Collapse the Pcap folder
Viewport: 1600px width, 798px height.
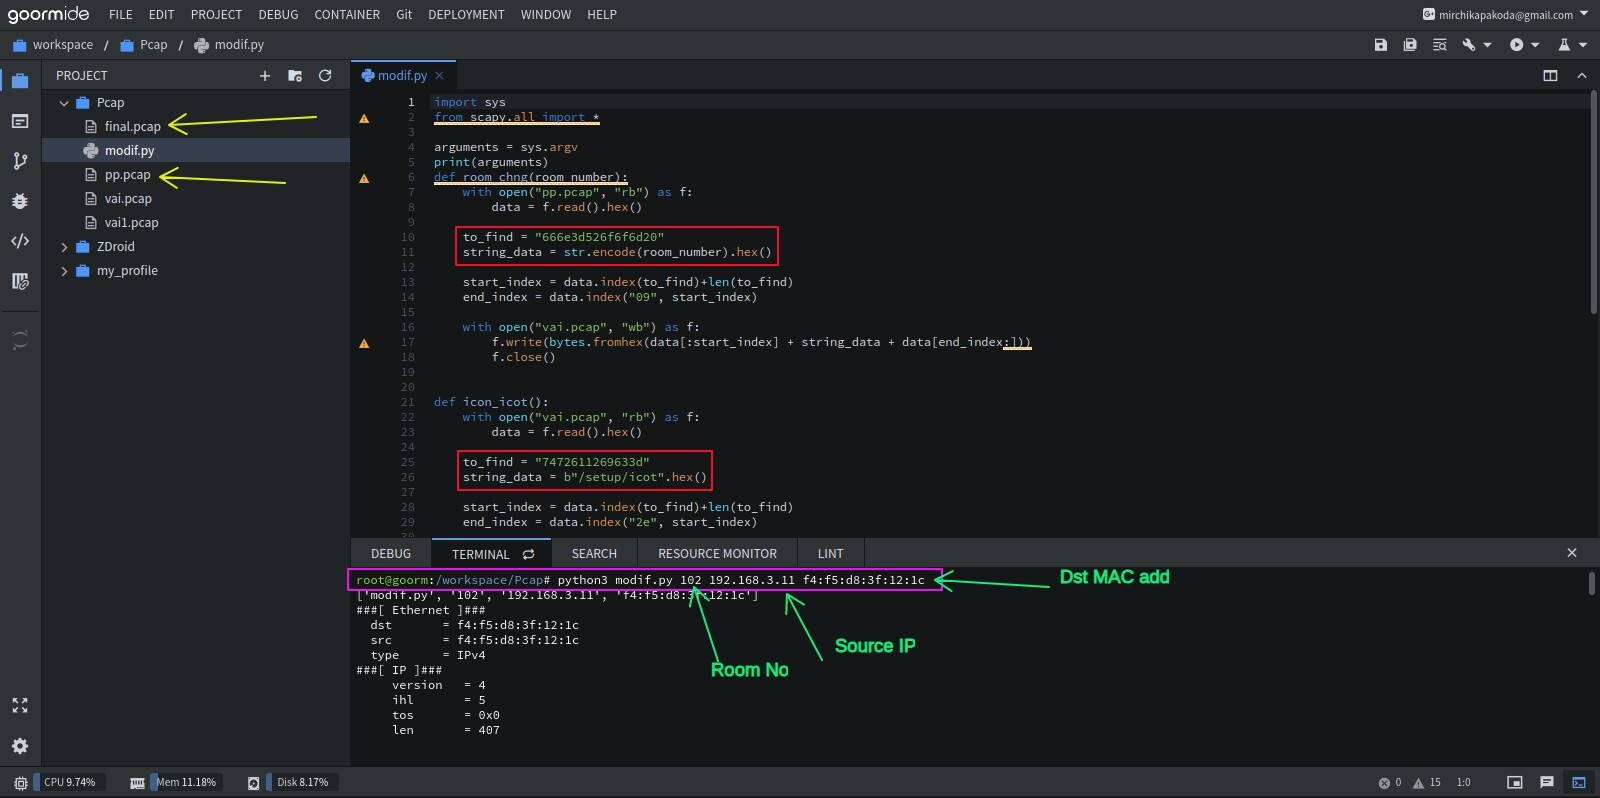pos(64,103)
